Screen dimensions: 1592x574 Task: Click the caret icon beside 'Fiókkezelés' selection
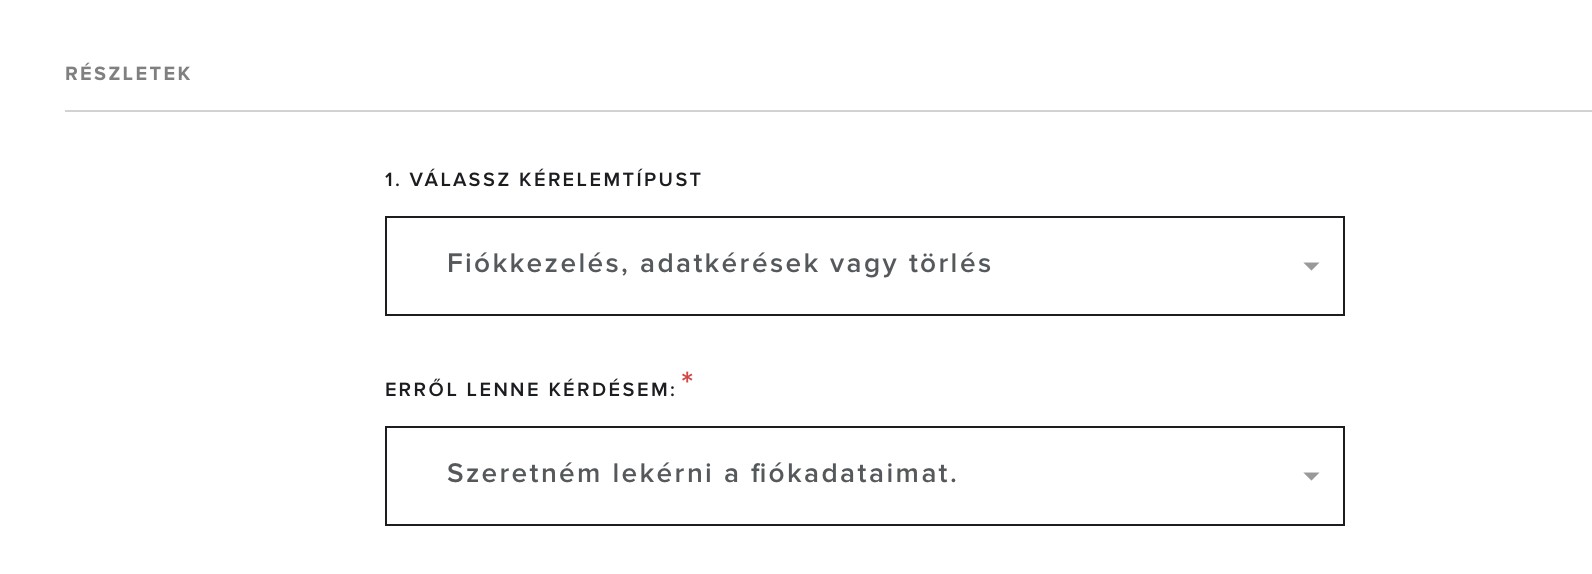point(1311,266)
